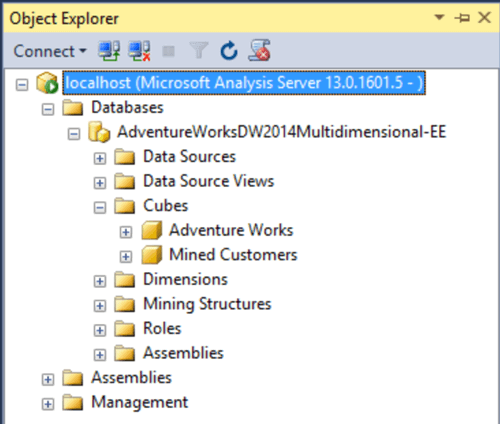Expand the Dimensions folder

100,281
